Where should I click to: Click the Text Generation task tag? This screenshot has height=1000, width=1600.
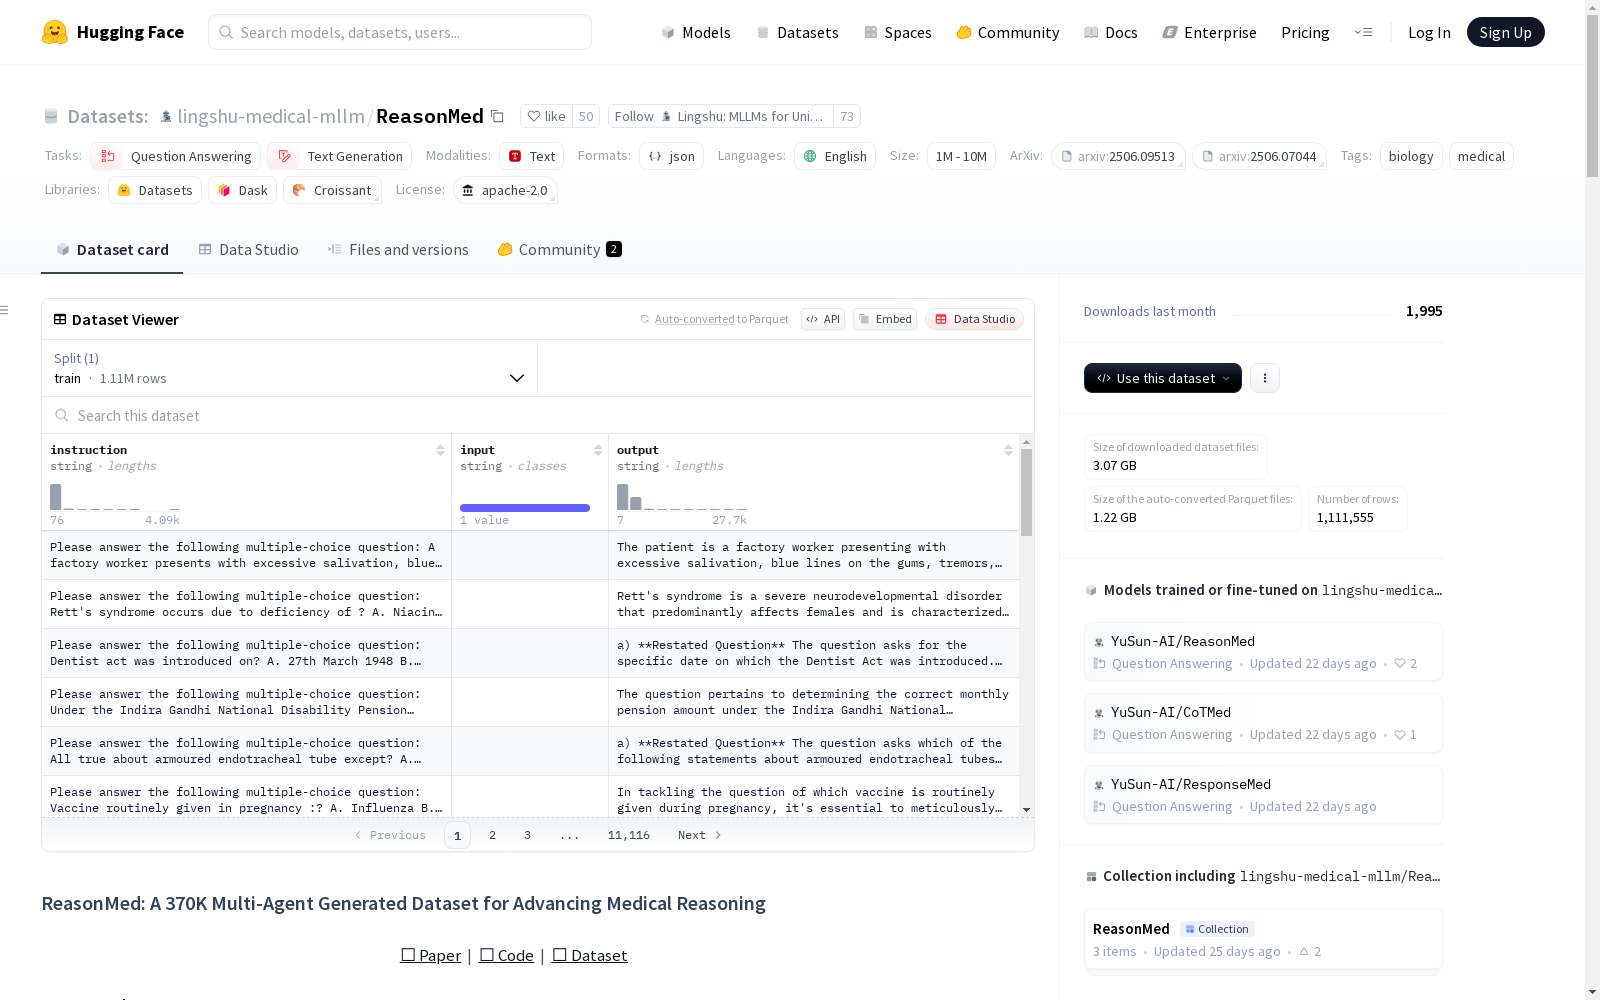[x=340, y=156]
